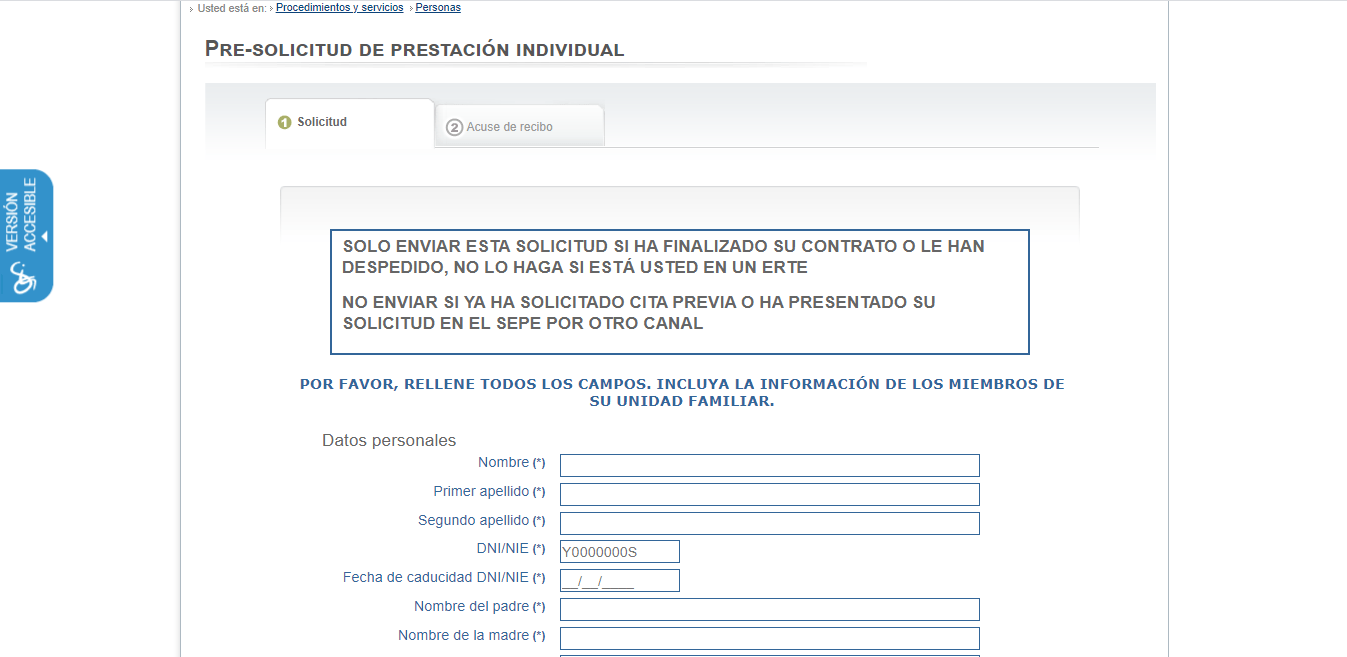
Task: Click into the Primer apellido field
Action: point(770,494)
